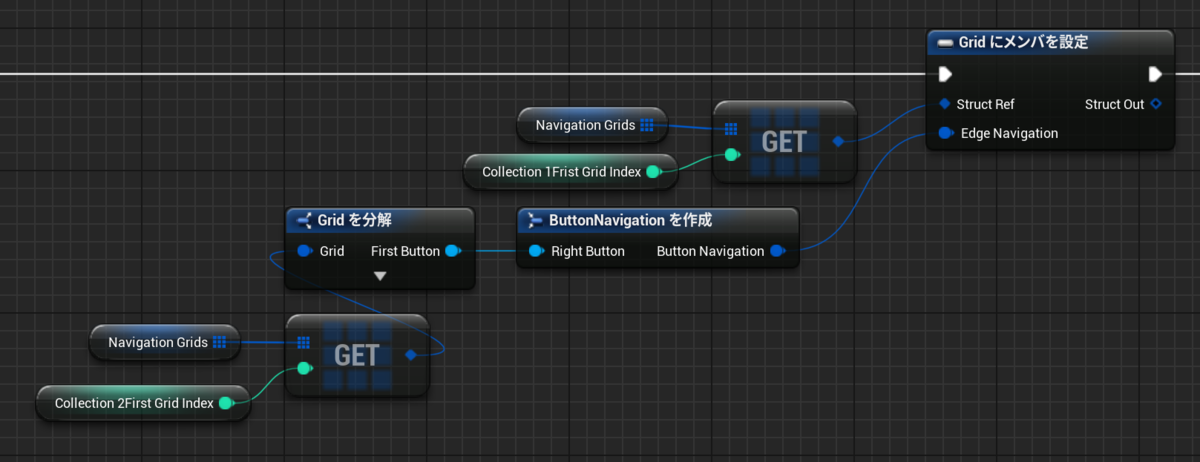Select the 'Grid を分解' node header

tap(380, 220)
